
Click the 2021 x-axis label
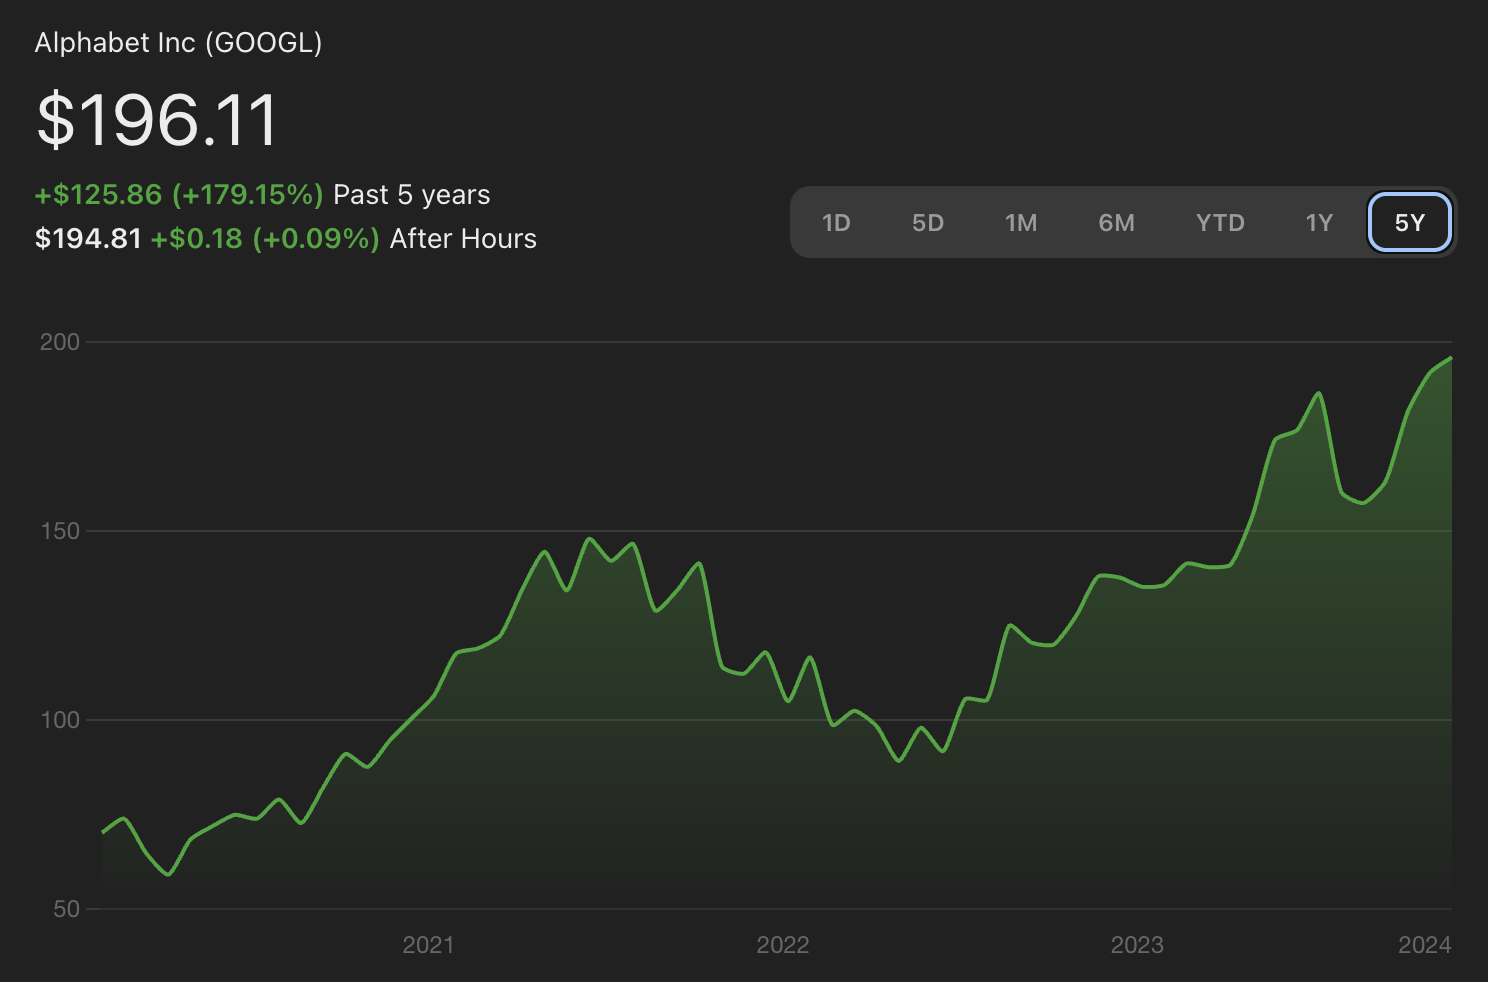428,945
